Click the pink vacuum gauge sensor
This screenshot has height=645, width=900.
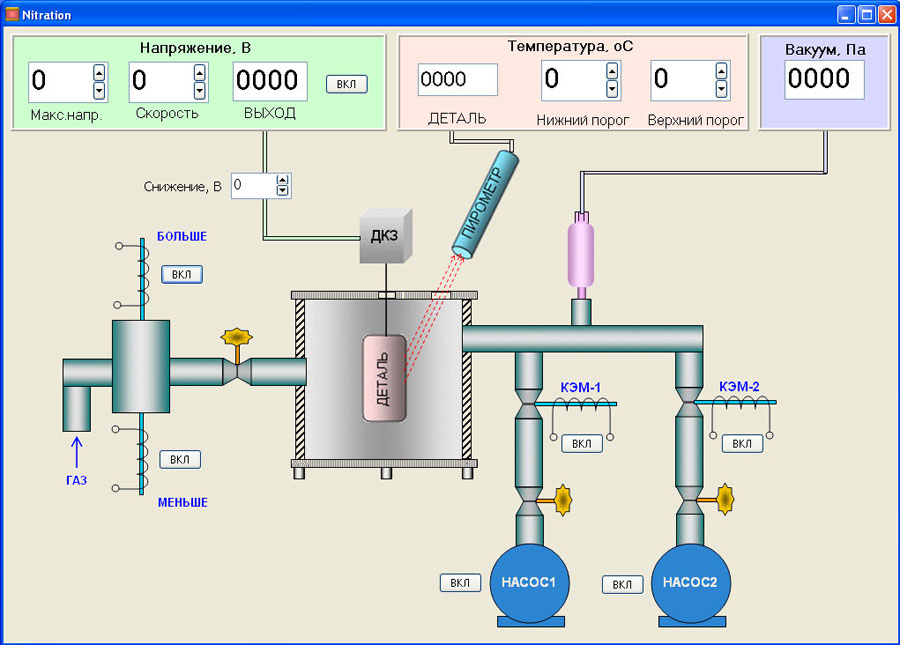click(581, 254)
